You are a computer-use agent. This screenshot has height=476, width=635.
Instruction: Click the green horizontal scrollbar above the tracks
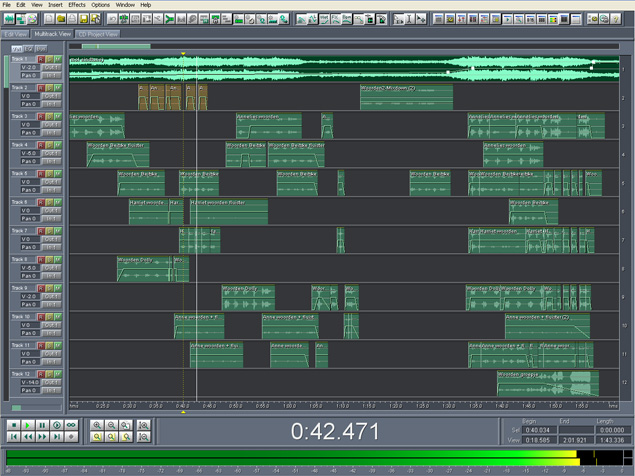click(116, 46)
